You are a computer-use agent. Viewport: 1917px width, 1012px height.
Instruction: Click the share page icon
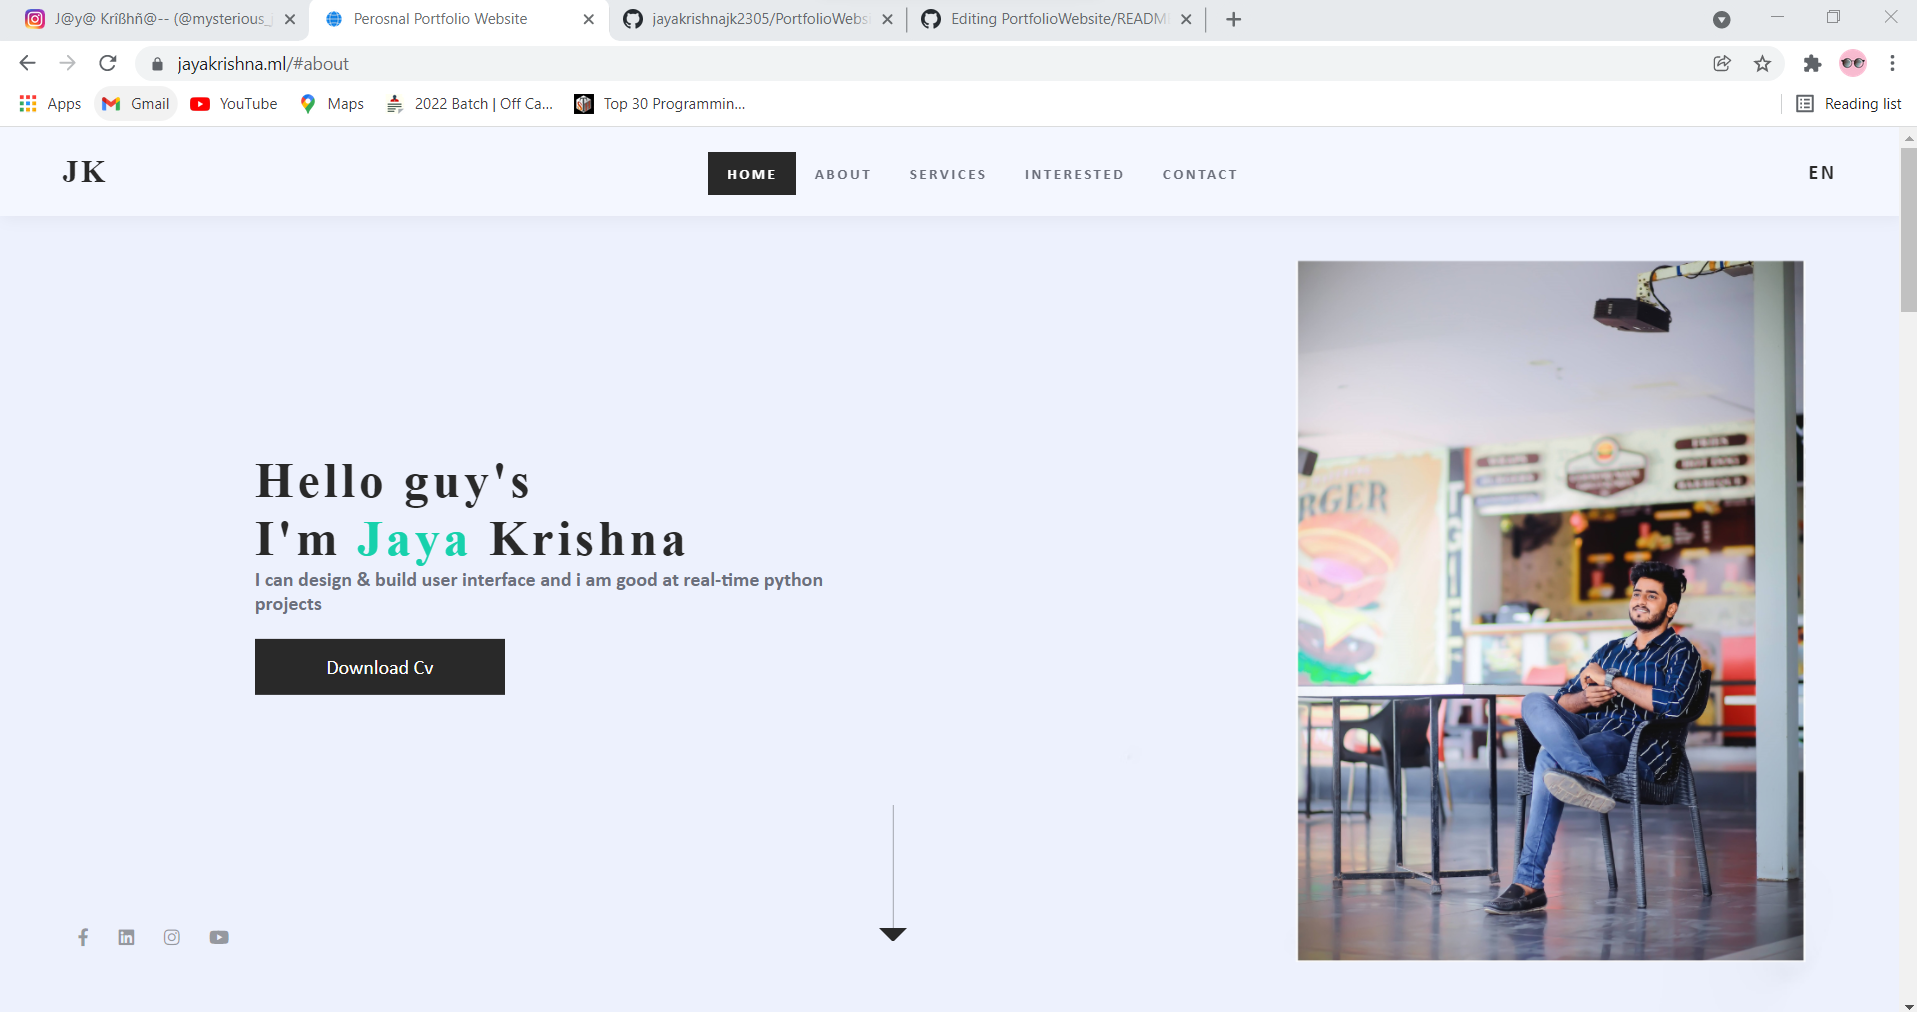pyautogui.click(x=1722, y=63)
